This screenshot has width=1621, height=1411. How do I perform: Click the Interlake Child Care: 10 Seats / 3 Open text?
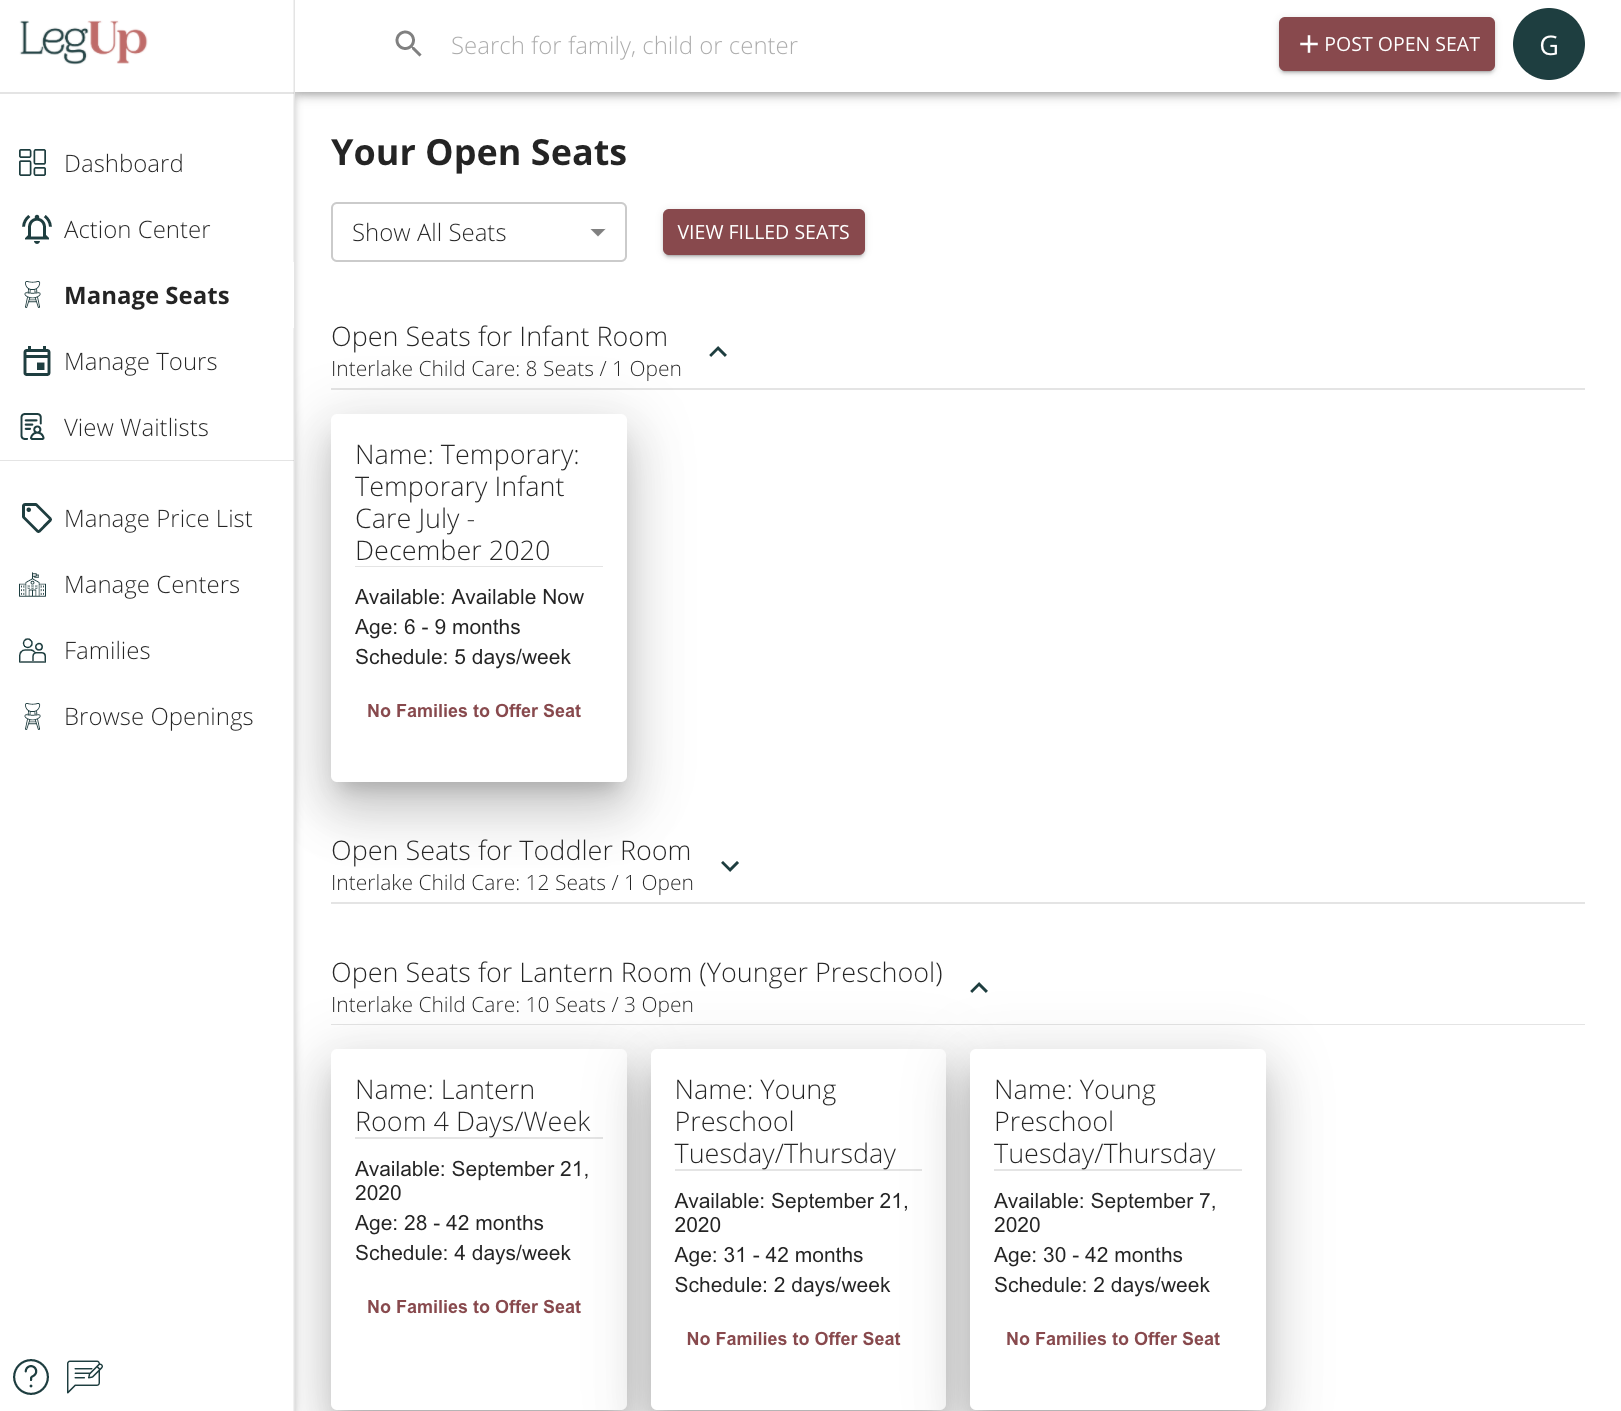512,1005
